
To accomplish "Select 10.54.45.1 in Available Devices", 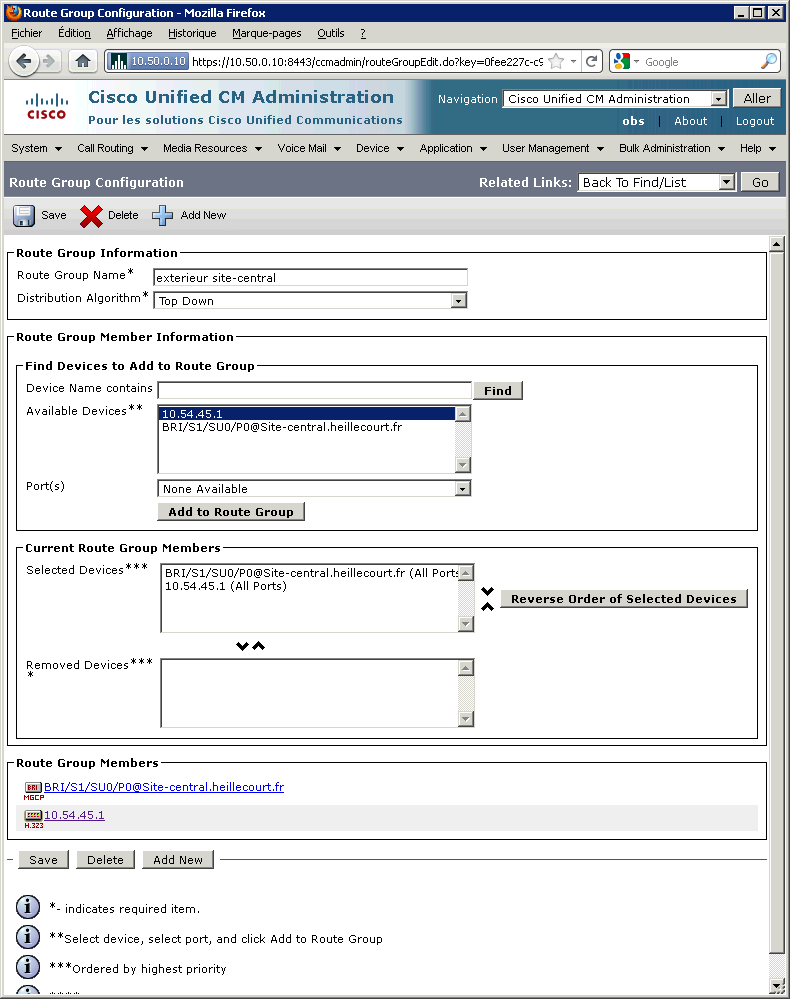I will click(x=307, y=414).
